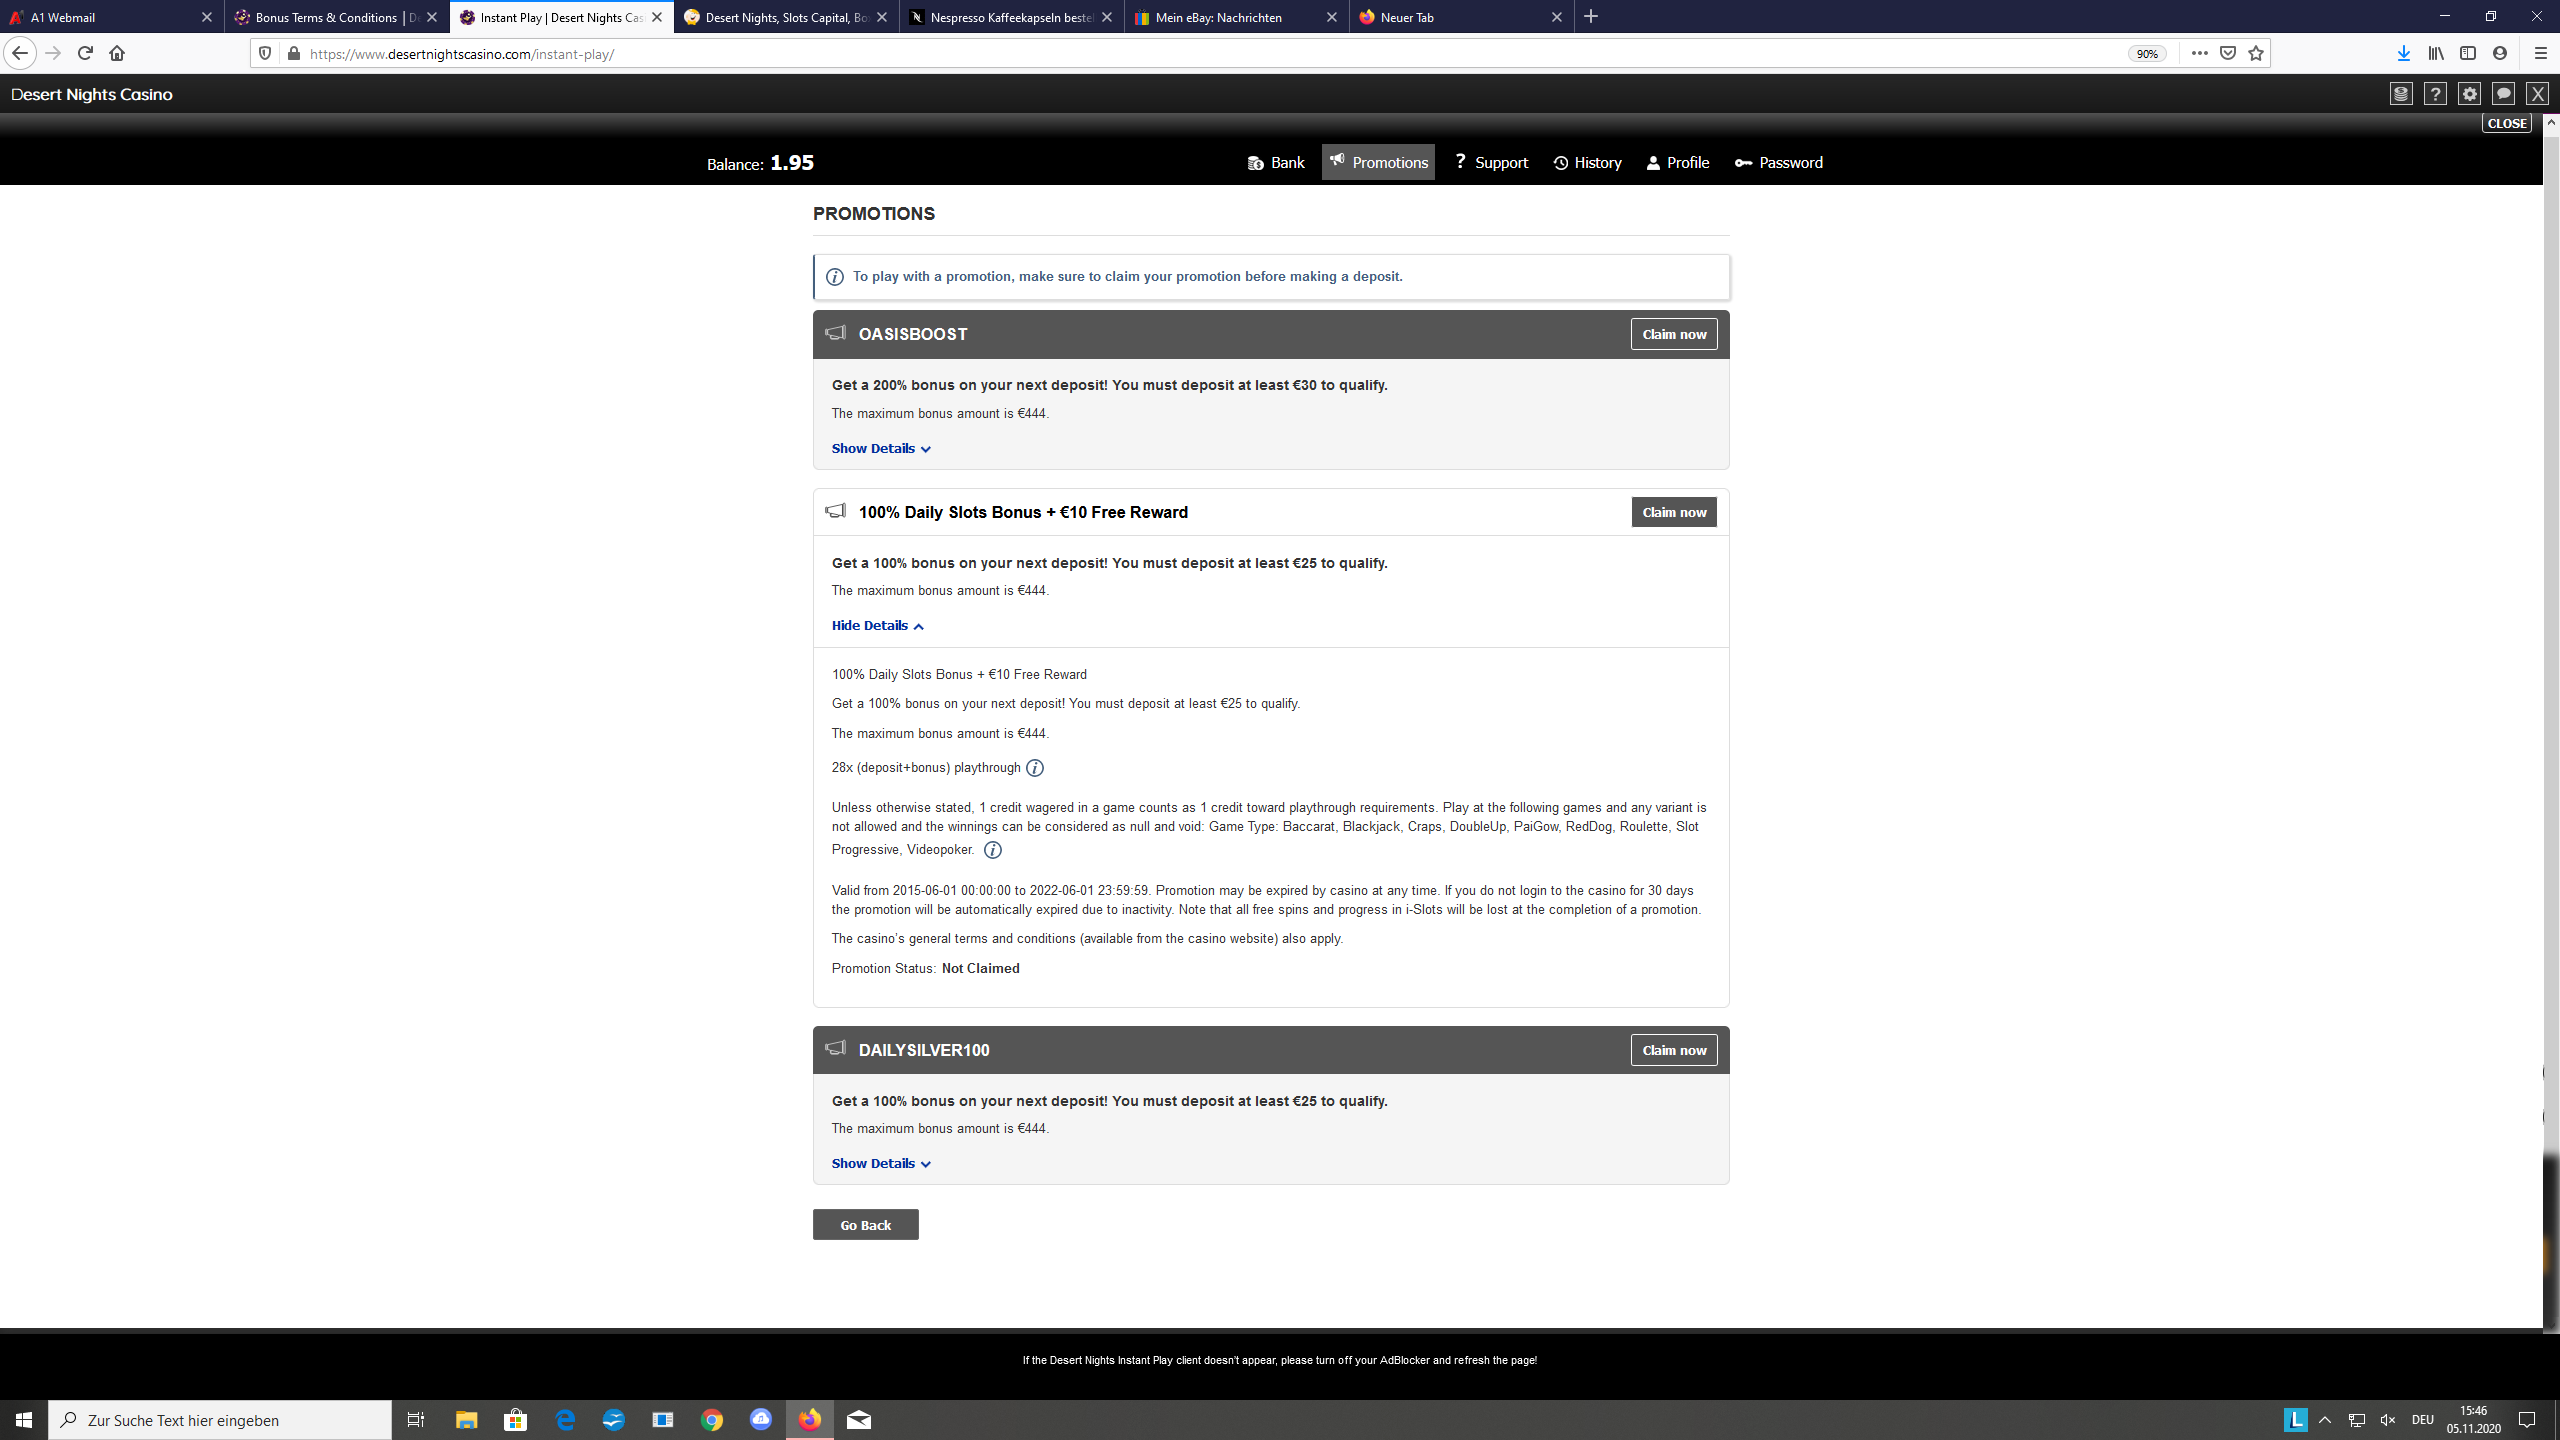2560x1440 pixels.
Task: Switch to Mein eBay: Nachrichten tab
Action: click(x=1237, y=17)
